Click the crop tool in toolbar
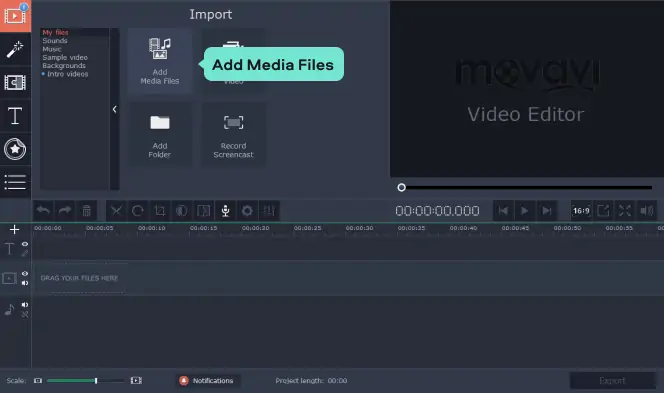Viewport: 664px width, 393px height. (160, 210)
